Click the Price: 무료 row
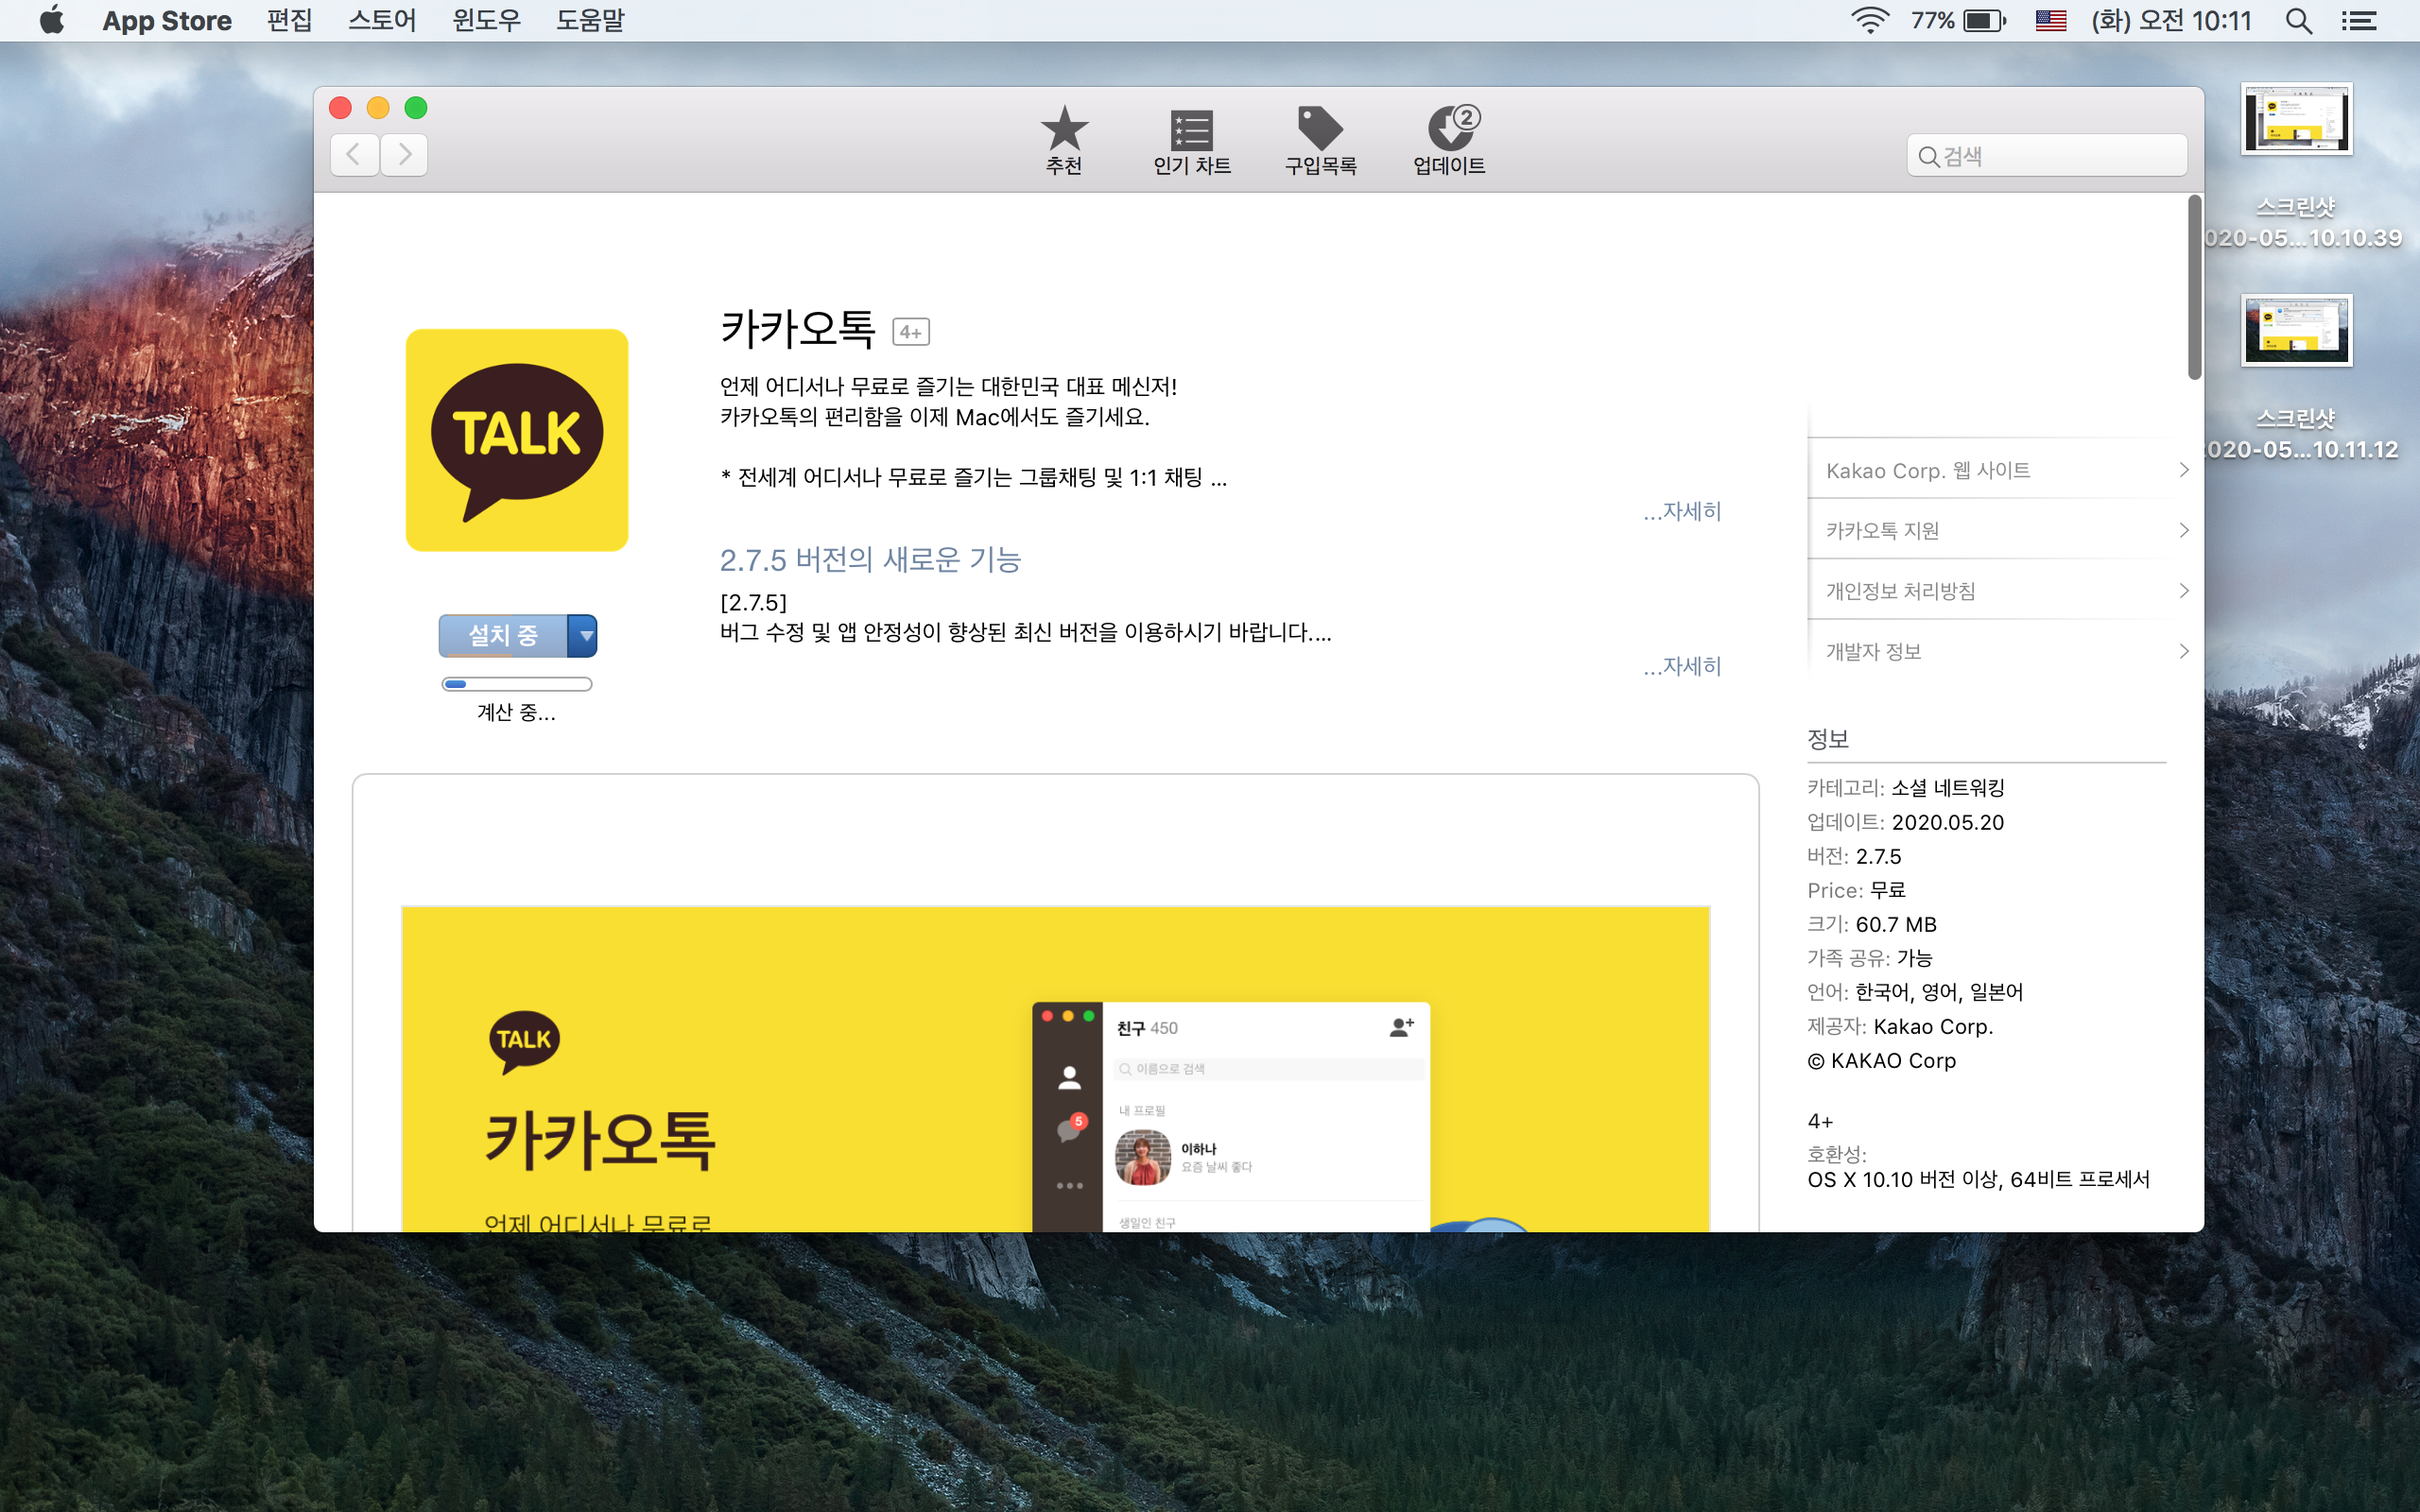The image size is (2420, 1512). 1856,890
